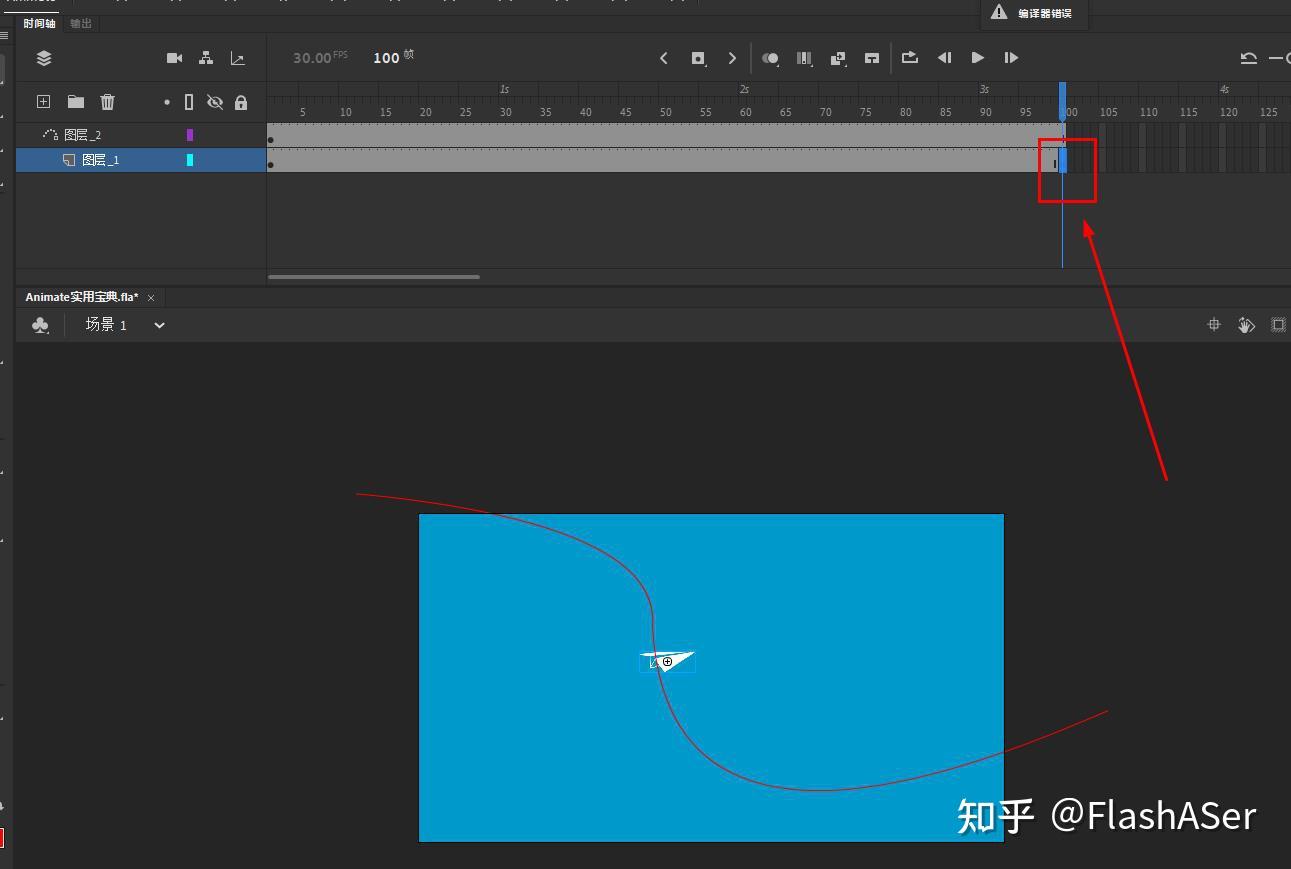This screenshot has width=1291, height=869.
Task: Close the Animate实用宝典.fla document tab
Action: tap(151, 298)
